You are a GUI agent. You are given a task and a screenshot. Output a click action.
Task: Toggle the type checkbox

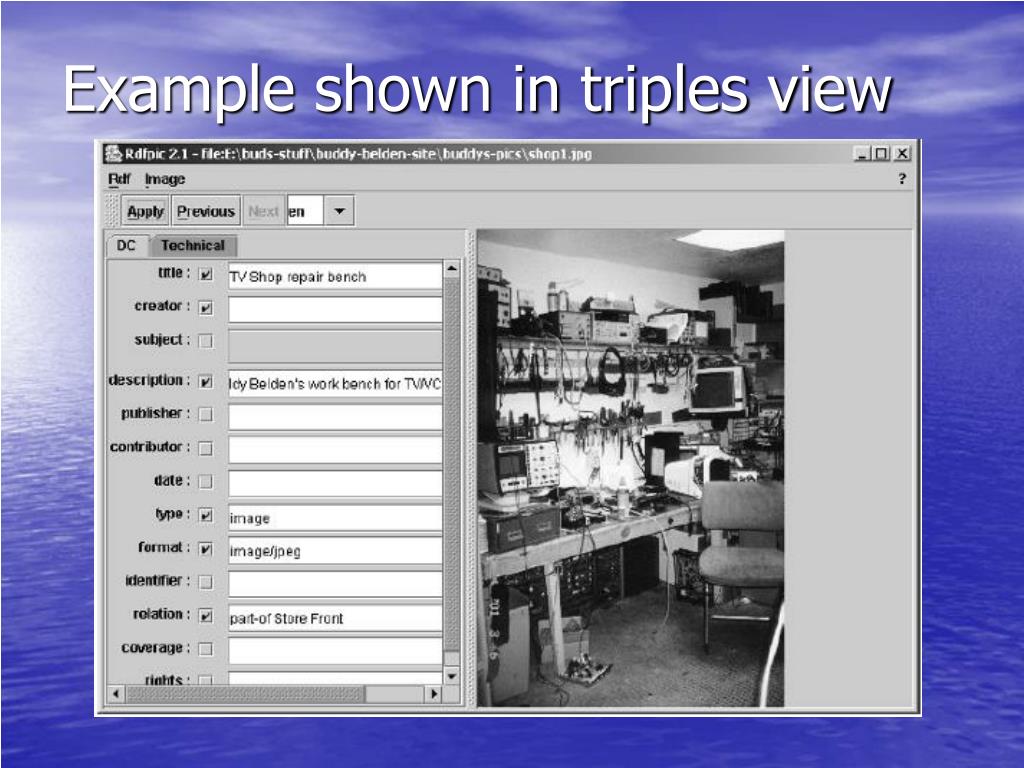(206, 516)
